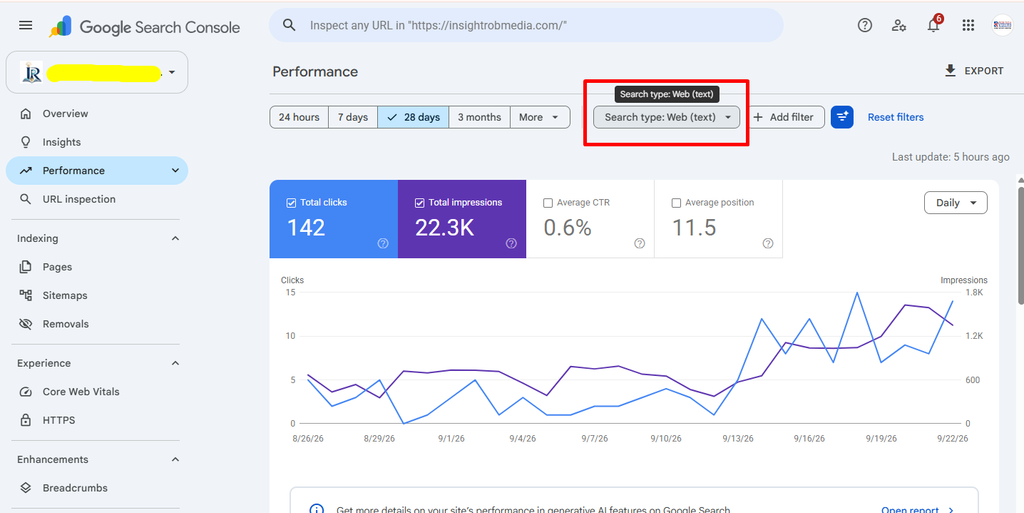1024x513 pixels.
Task: Click help icon on Average CTR card
Action: tap(639, 243)
